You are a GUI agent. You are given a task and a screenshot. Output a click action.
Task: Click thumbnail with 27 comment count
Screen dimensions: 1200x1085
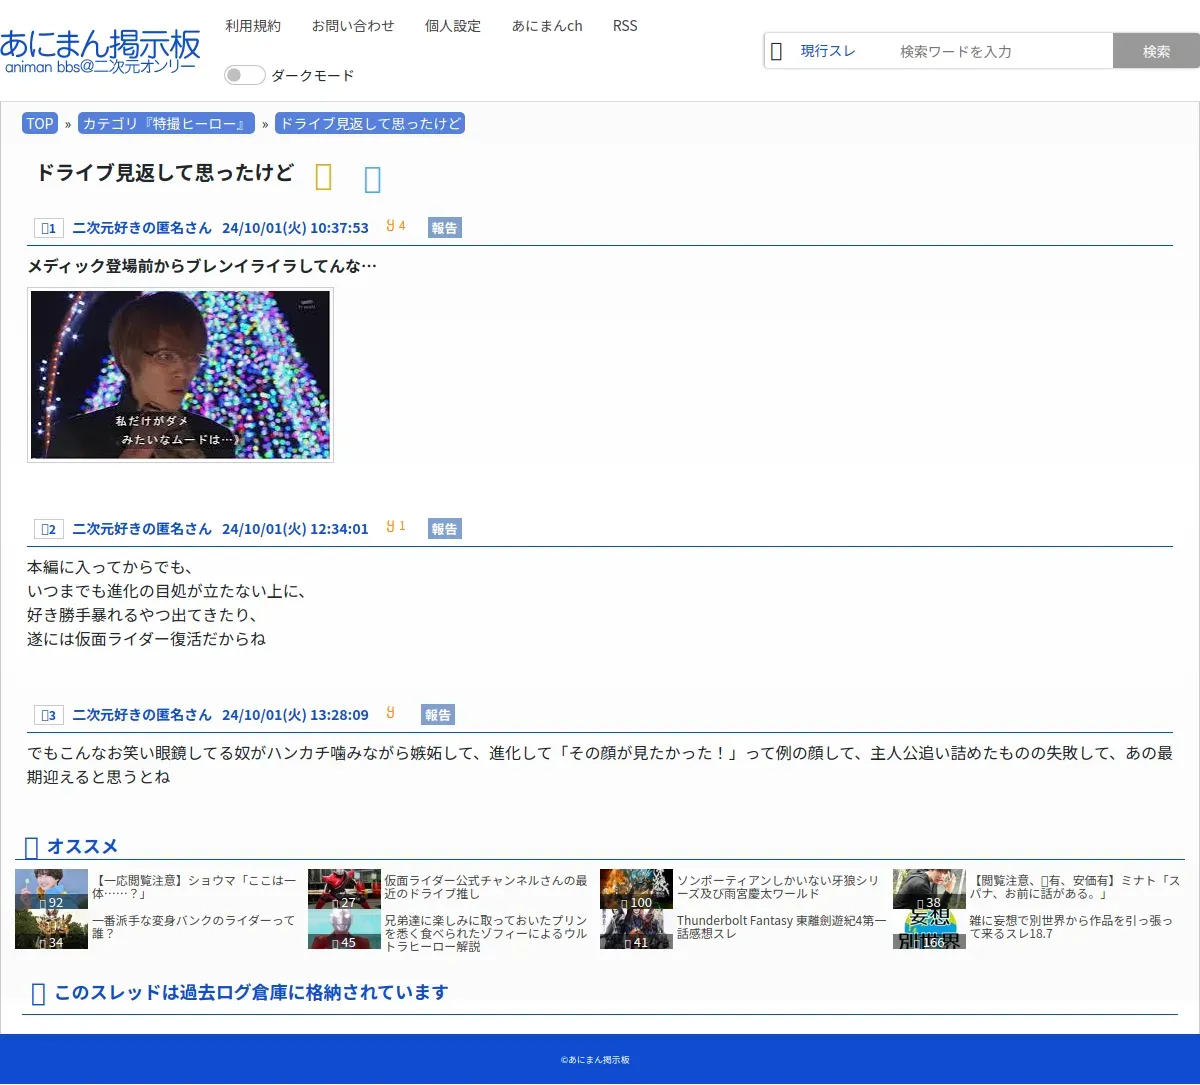click(x=345, y=889)
